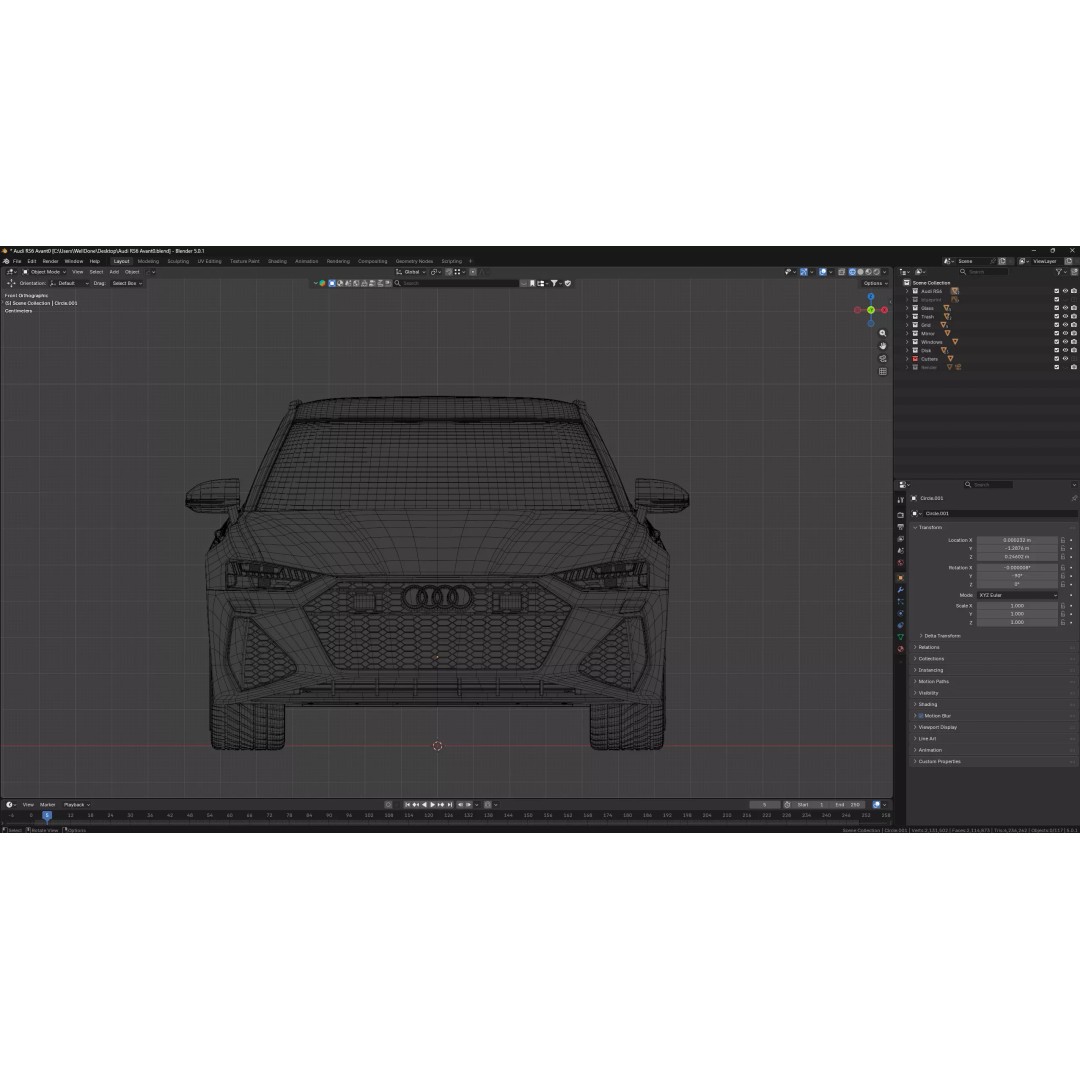Hide the Windows collection in viewport
Image resolution: width=1080 pixels, height=1080 pixels.
point(1065,342)
